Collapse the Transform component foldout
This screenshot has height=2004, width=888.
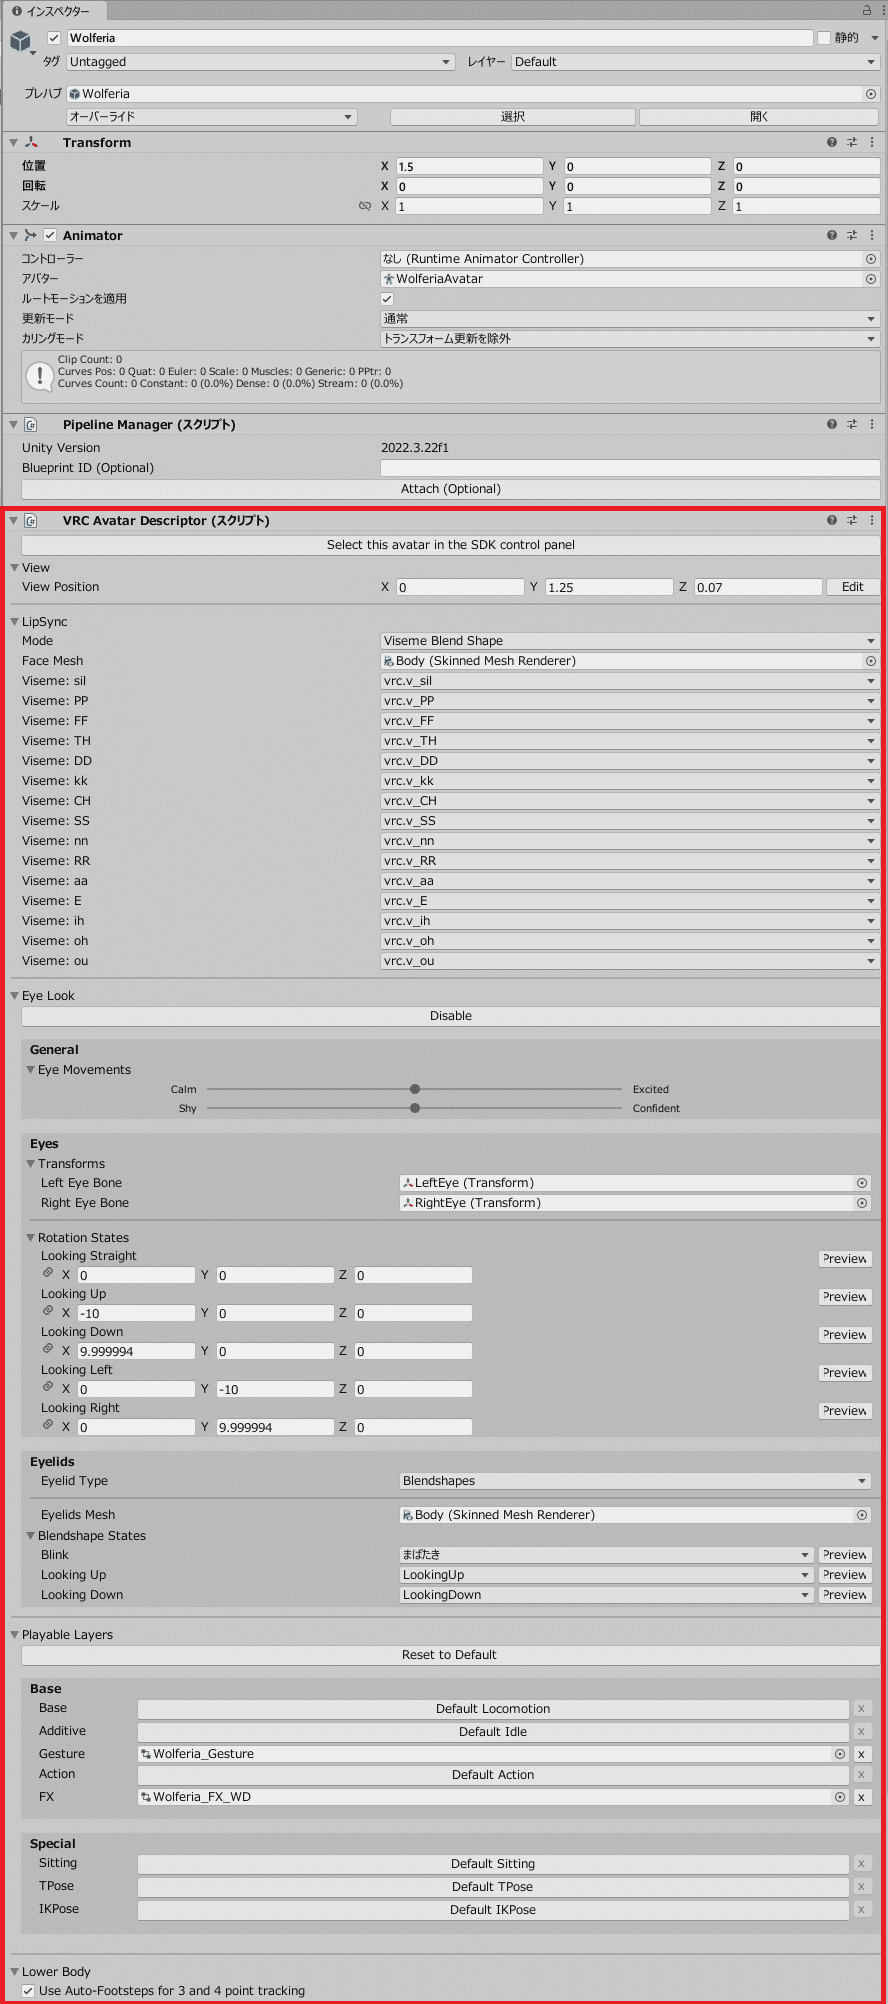(x=14, y=142)
